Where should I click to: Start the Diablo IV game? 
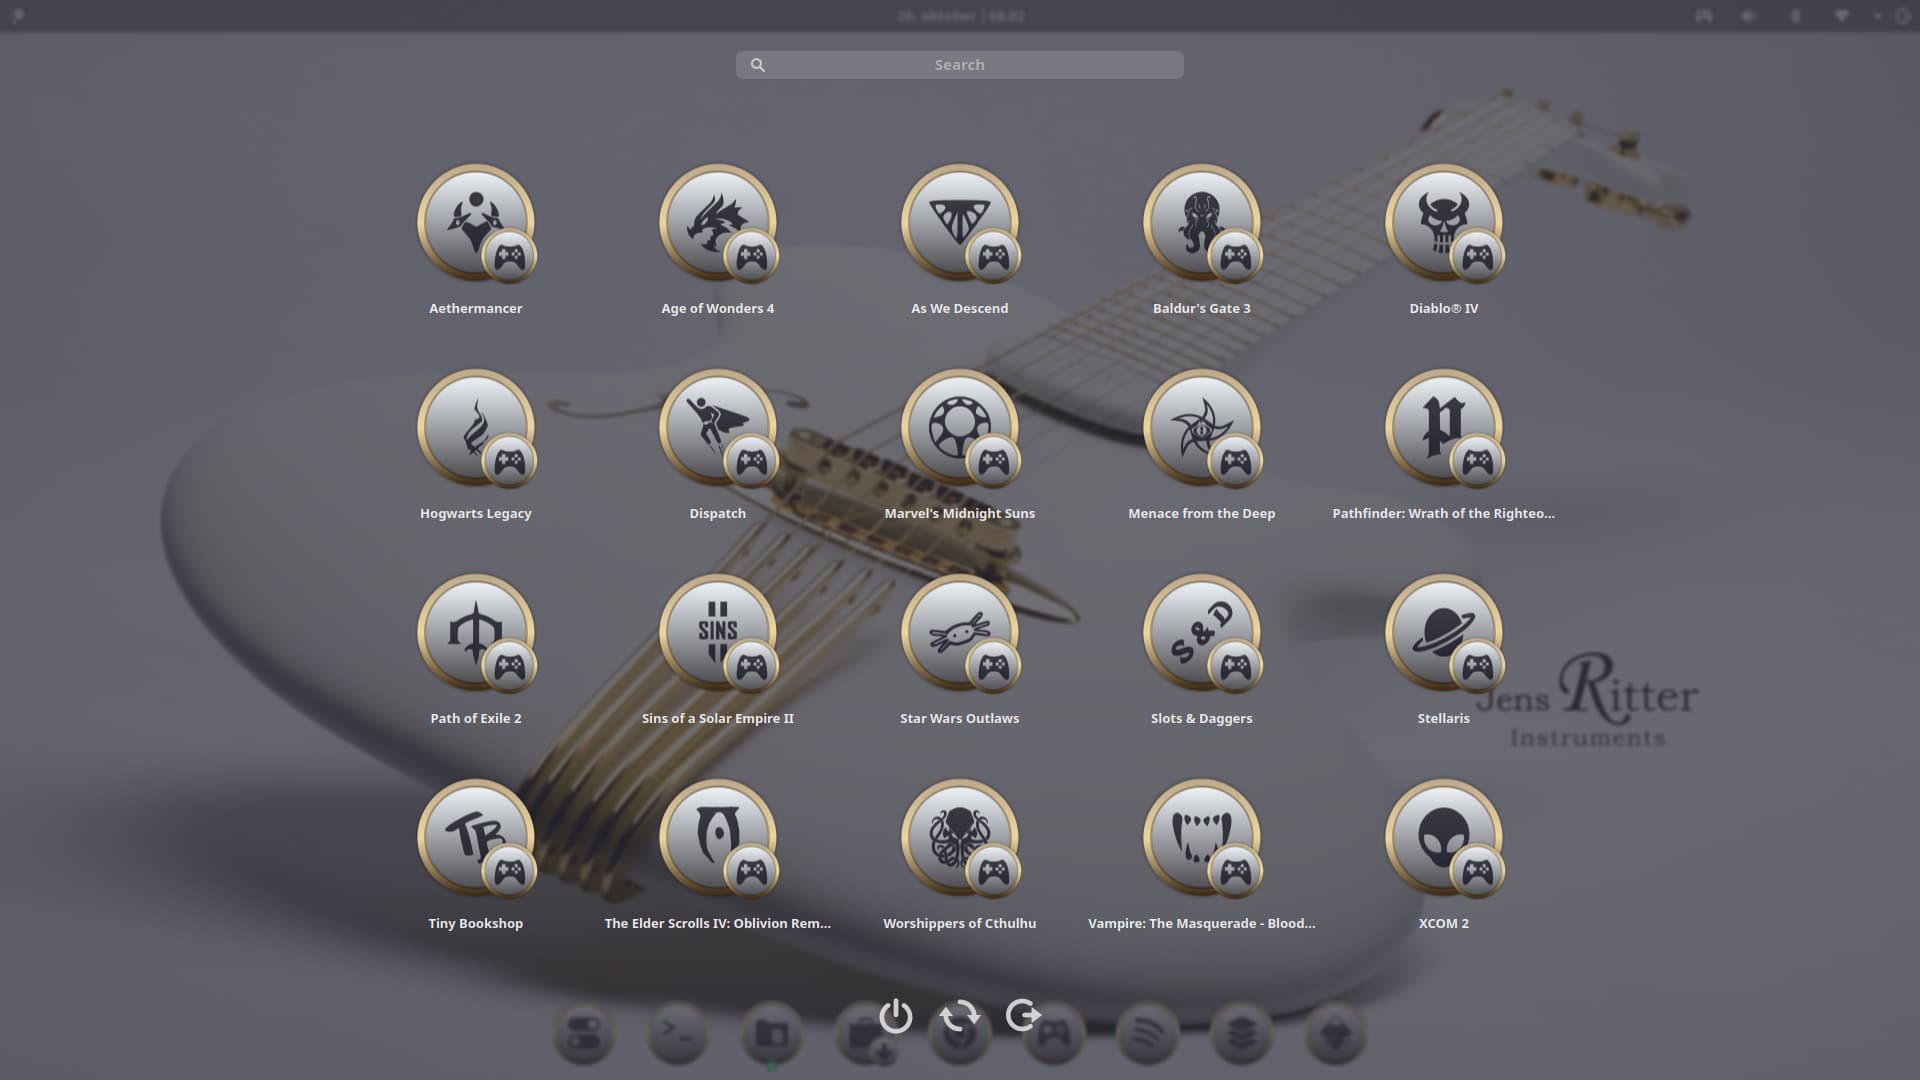pos(1443,224)
